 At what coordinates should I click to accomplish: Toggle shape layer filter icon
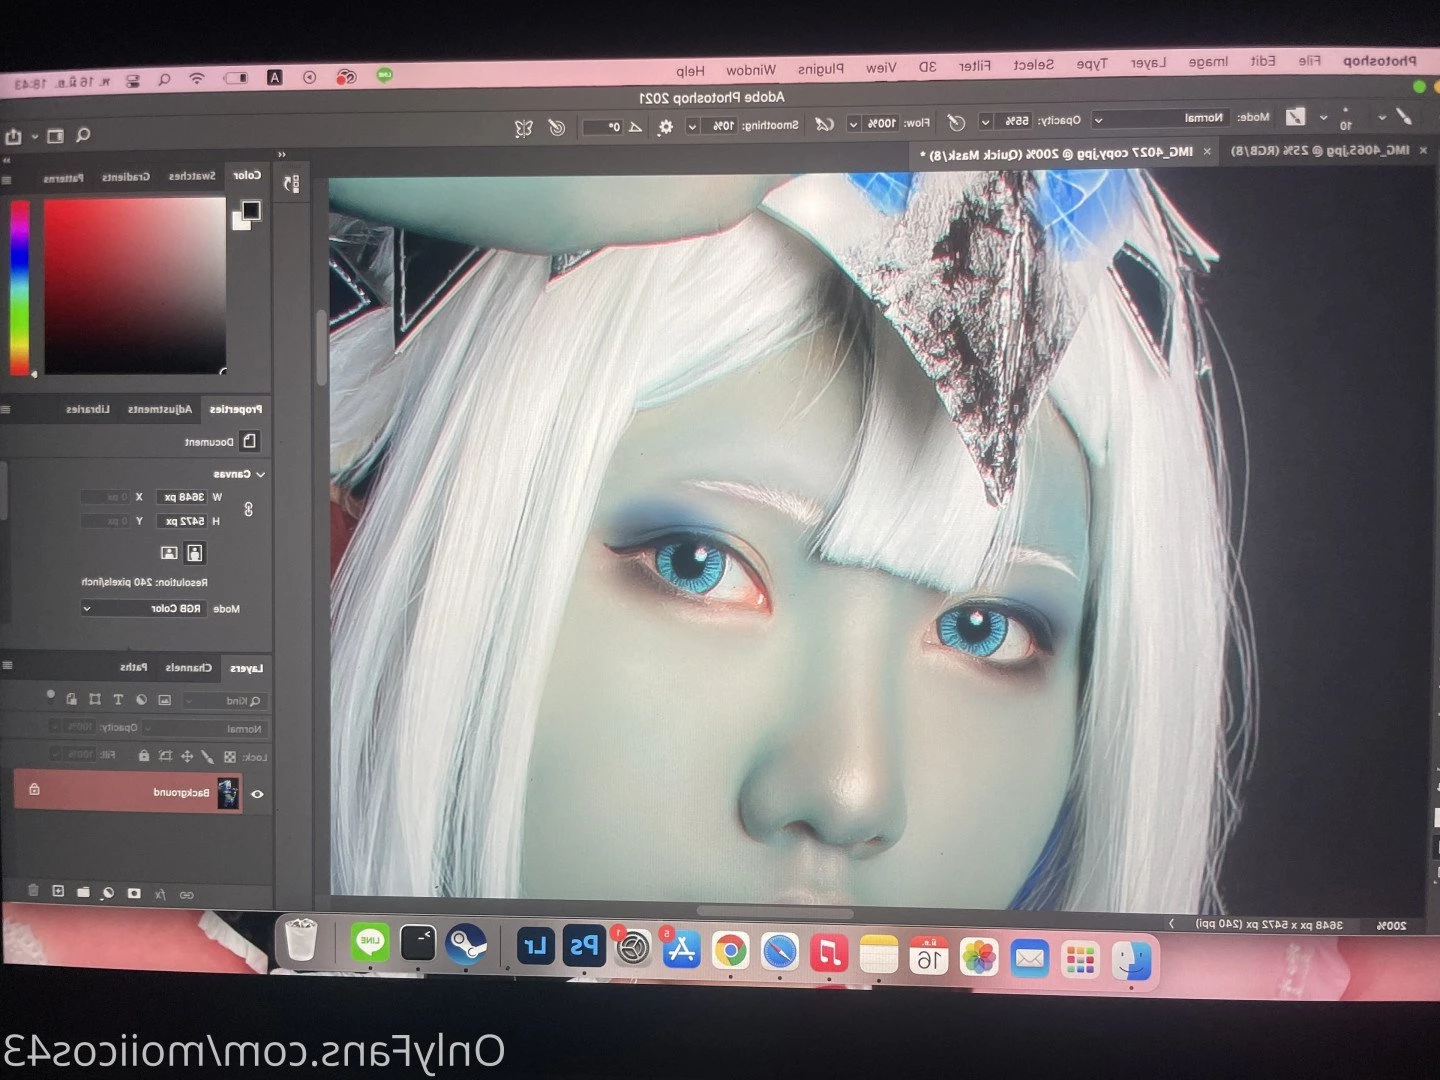(x=95, y=699)
